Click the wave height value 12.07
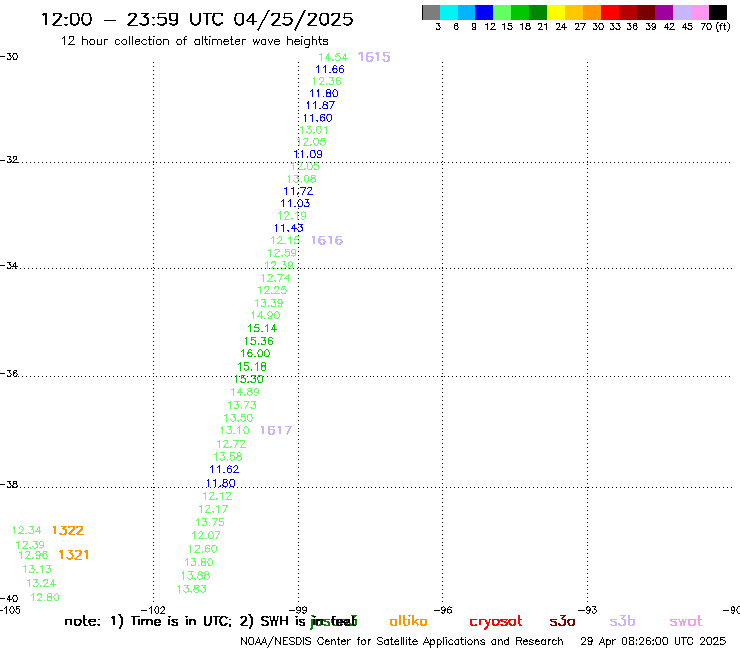 (x=206, y=536)
